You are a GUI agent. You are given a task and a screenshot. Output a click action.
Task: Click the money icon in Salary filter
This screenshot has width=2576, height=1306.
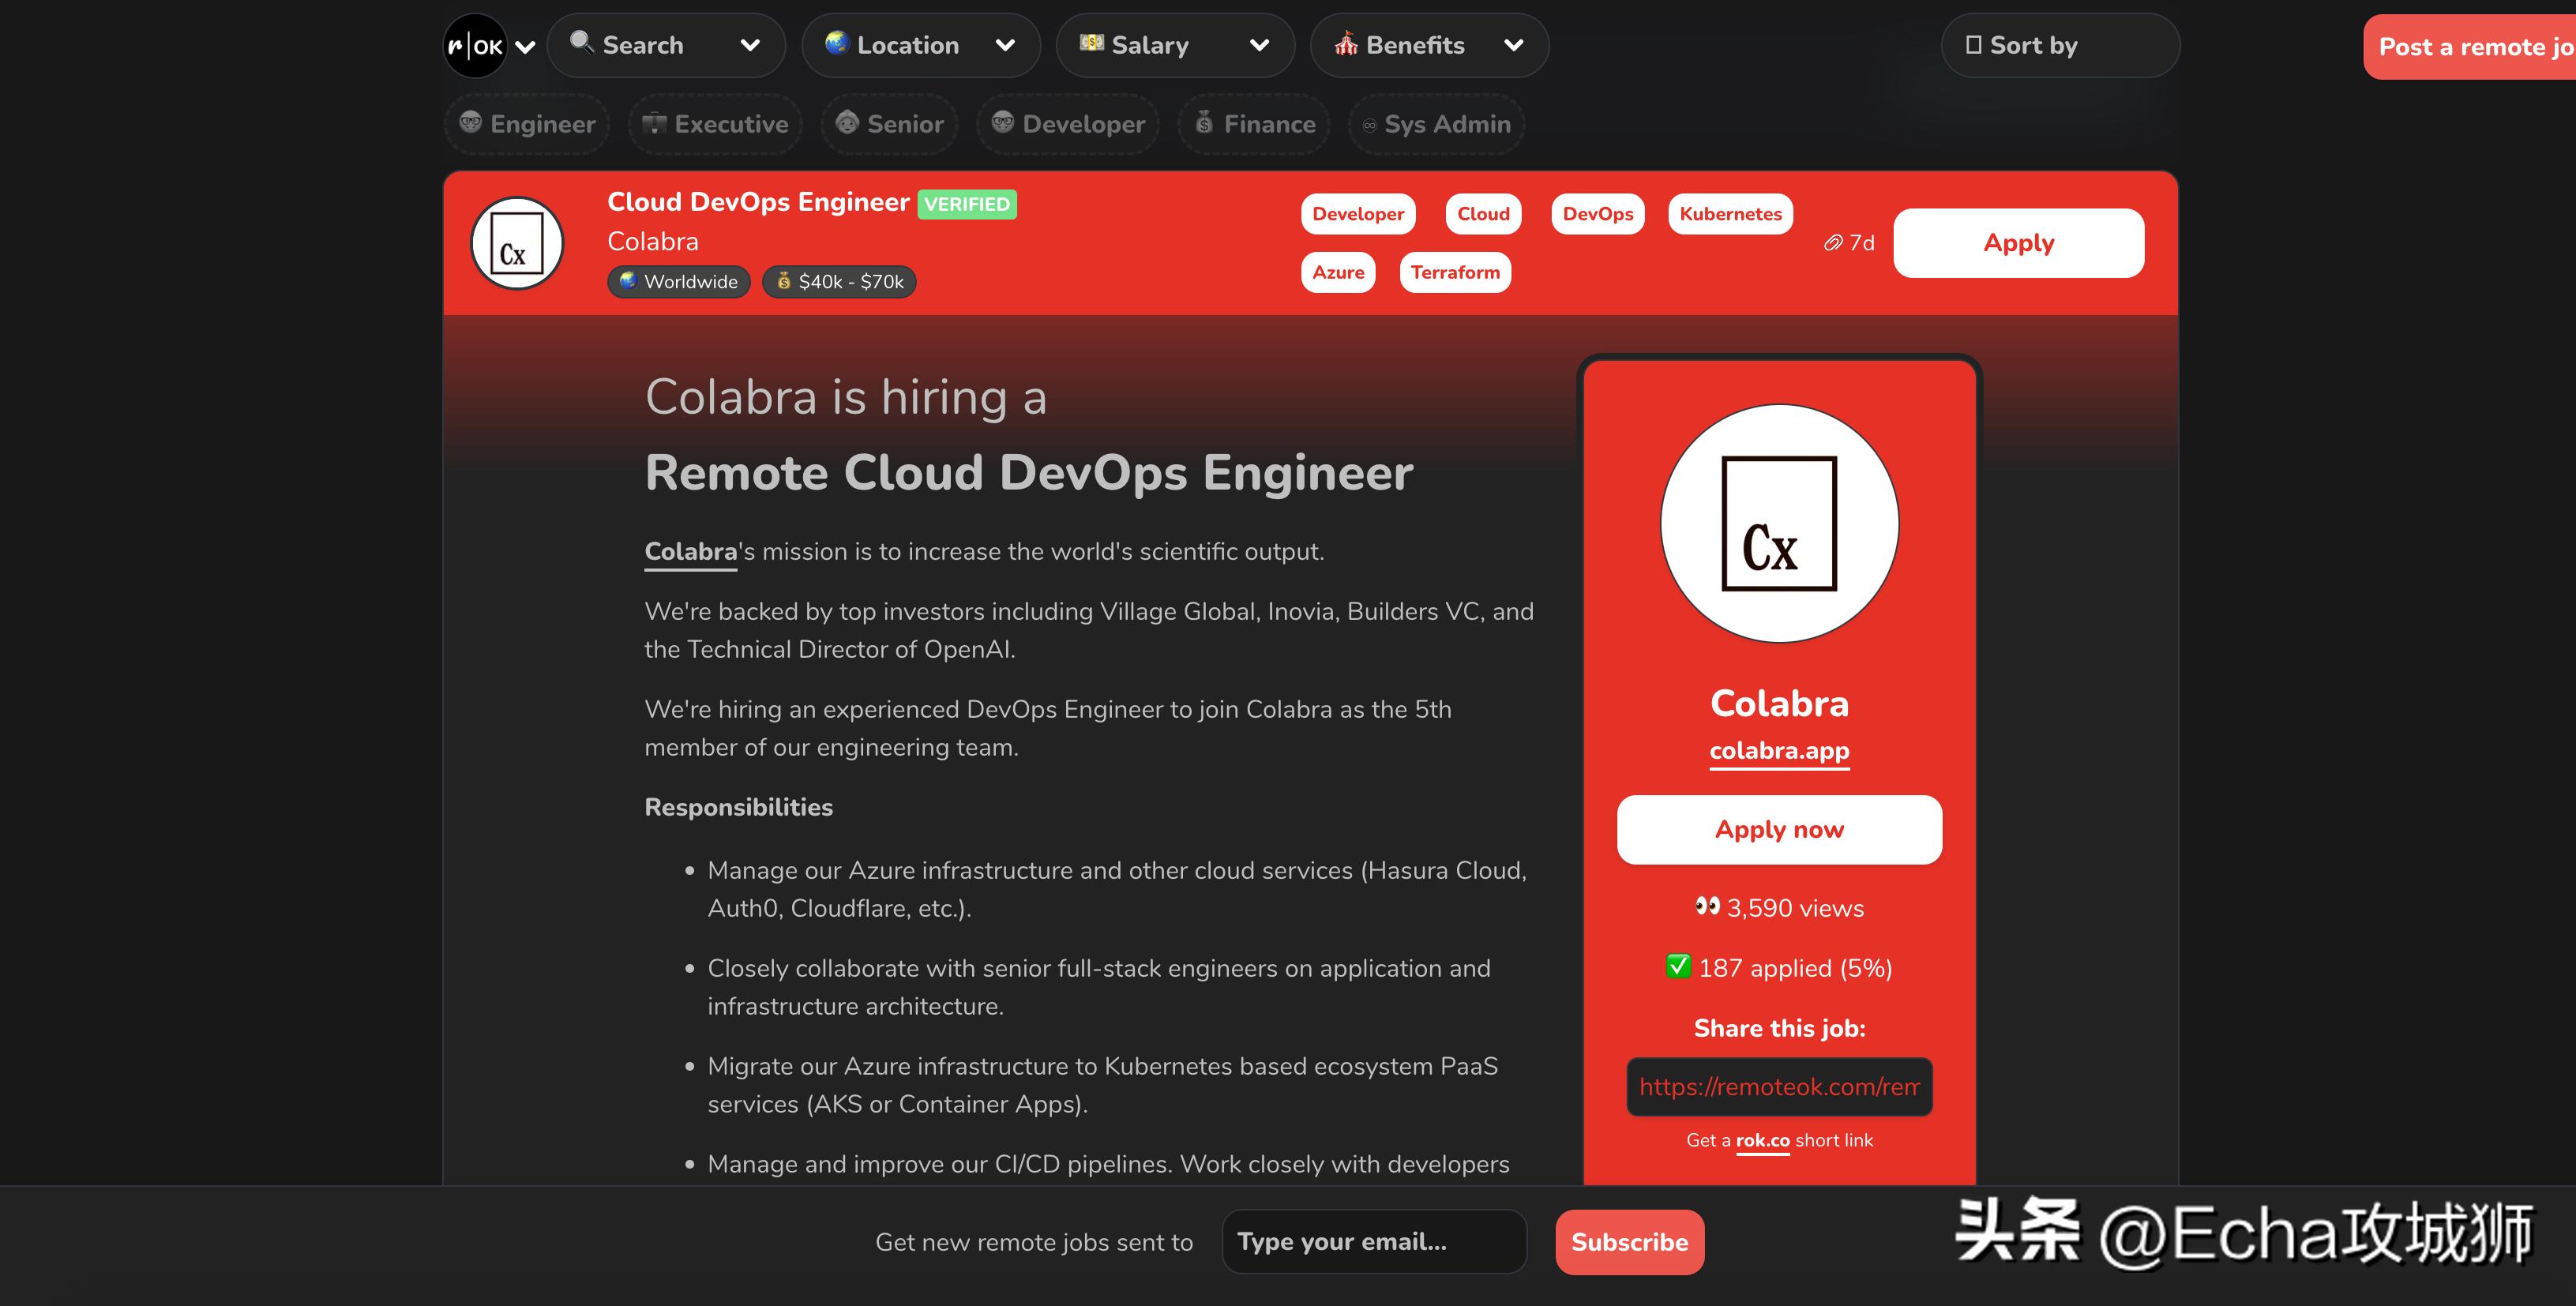[x=1091, y=43]
